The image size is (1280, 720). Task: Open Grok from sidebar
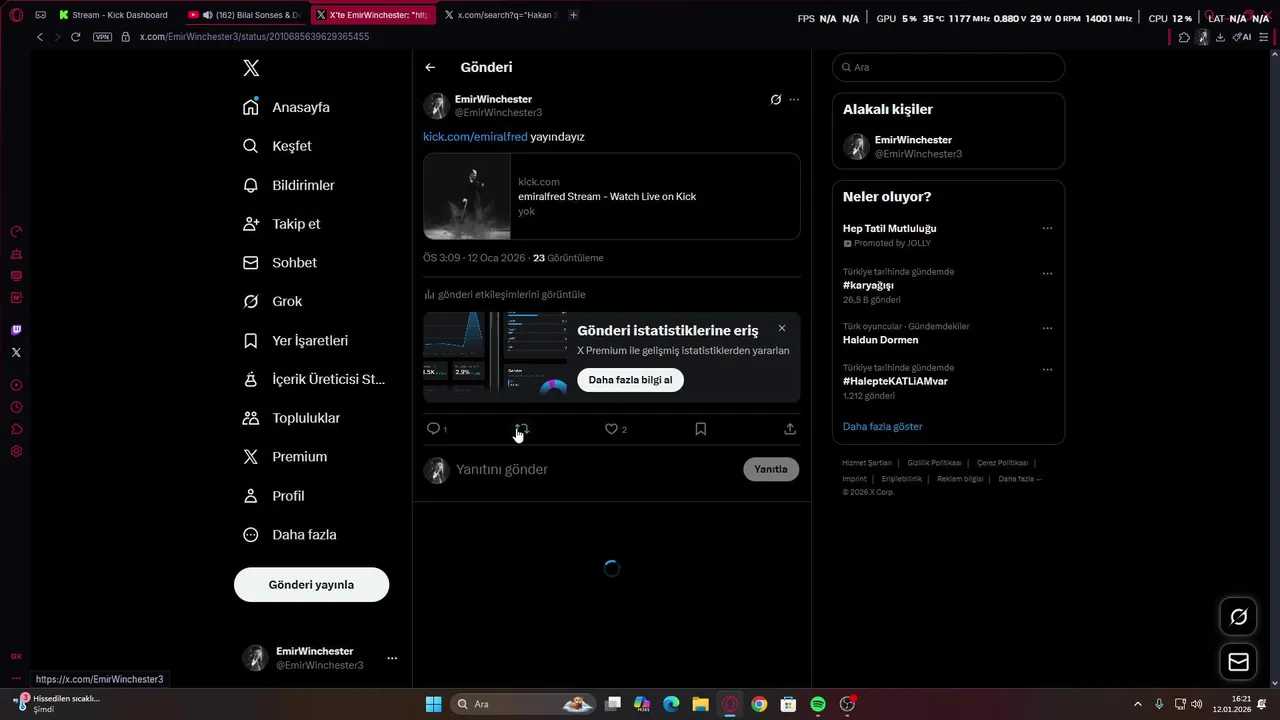273,301
